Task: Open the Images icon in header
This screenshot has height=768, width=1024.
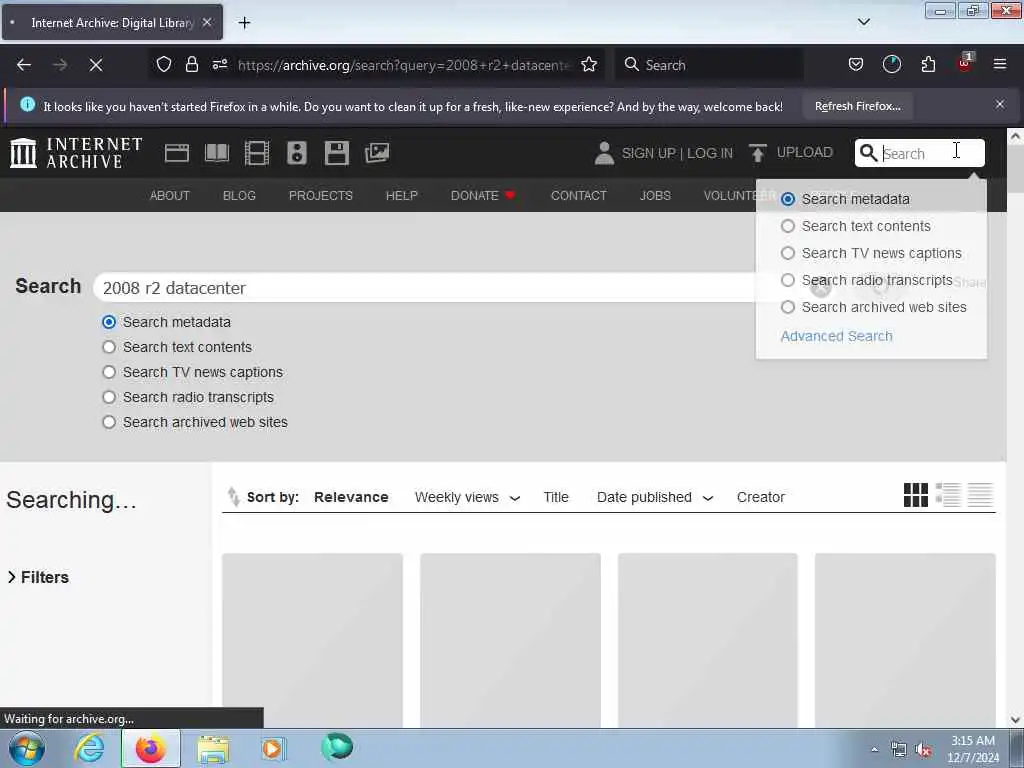Action: (x=377, y=153)
